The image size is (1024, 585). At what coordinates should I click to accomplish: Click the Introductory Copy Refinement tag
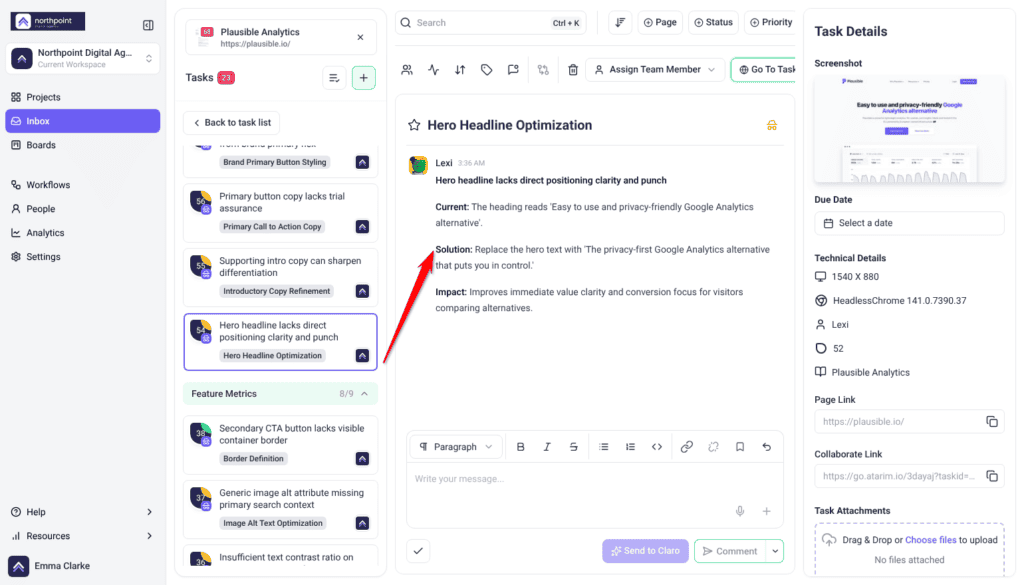276,291
